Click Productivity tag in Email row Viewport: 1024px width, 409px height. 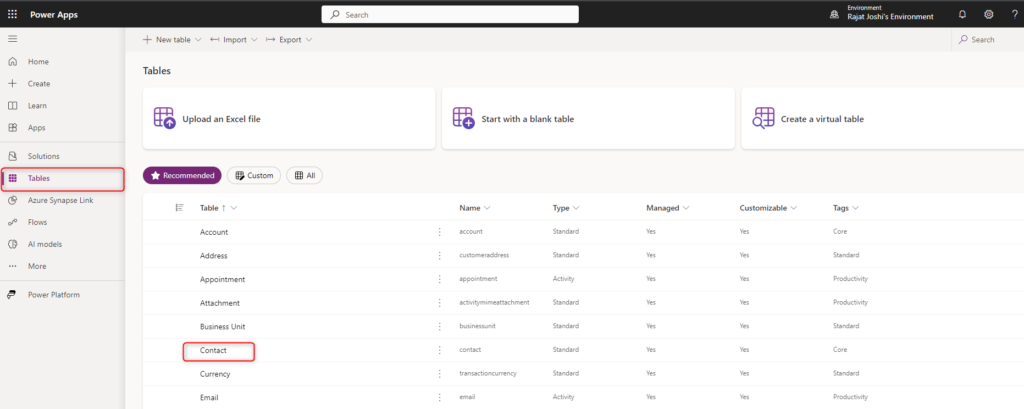850,397
